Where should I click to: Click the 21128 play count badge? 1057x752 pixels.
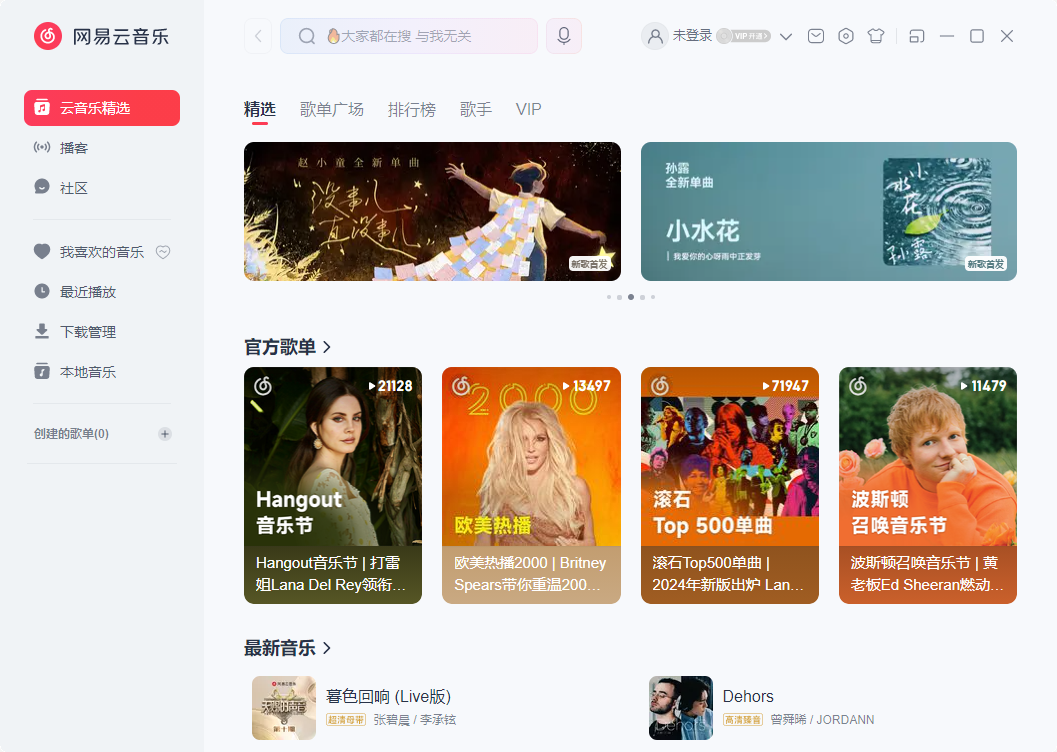tap(390, 386)
